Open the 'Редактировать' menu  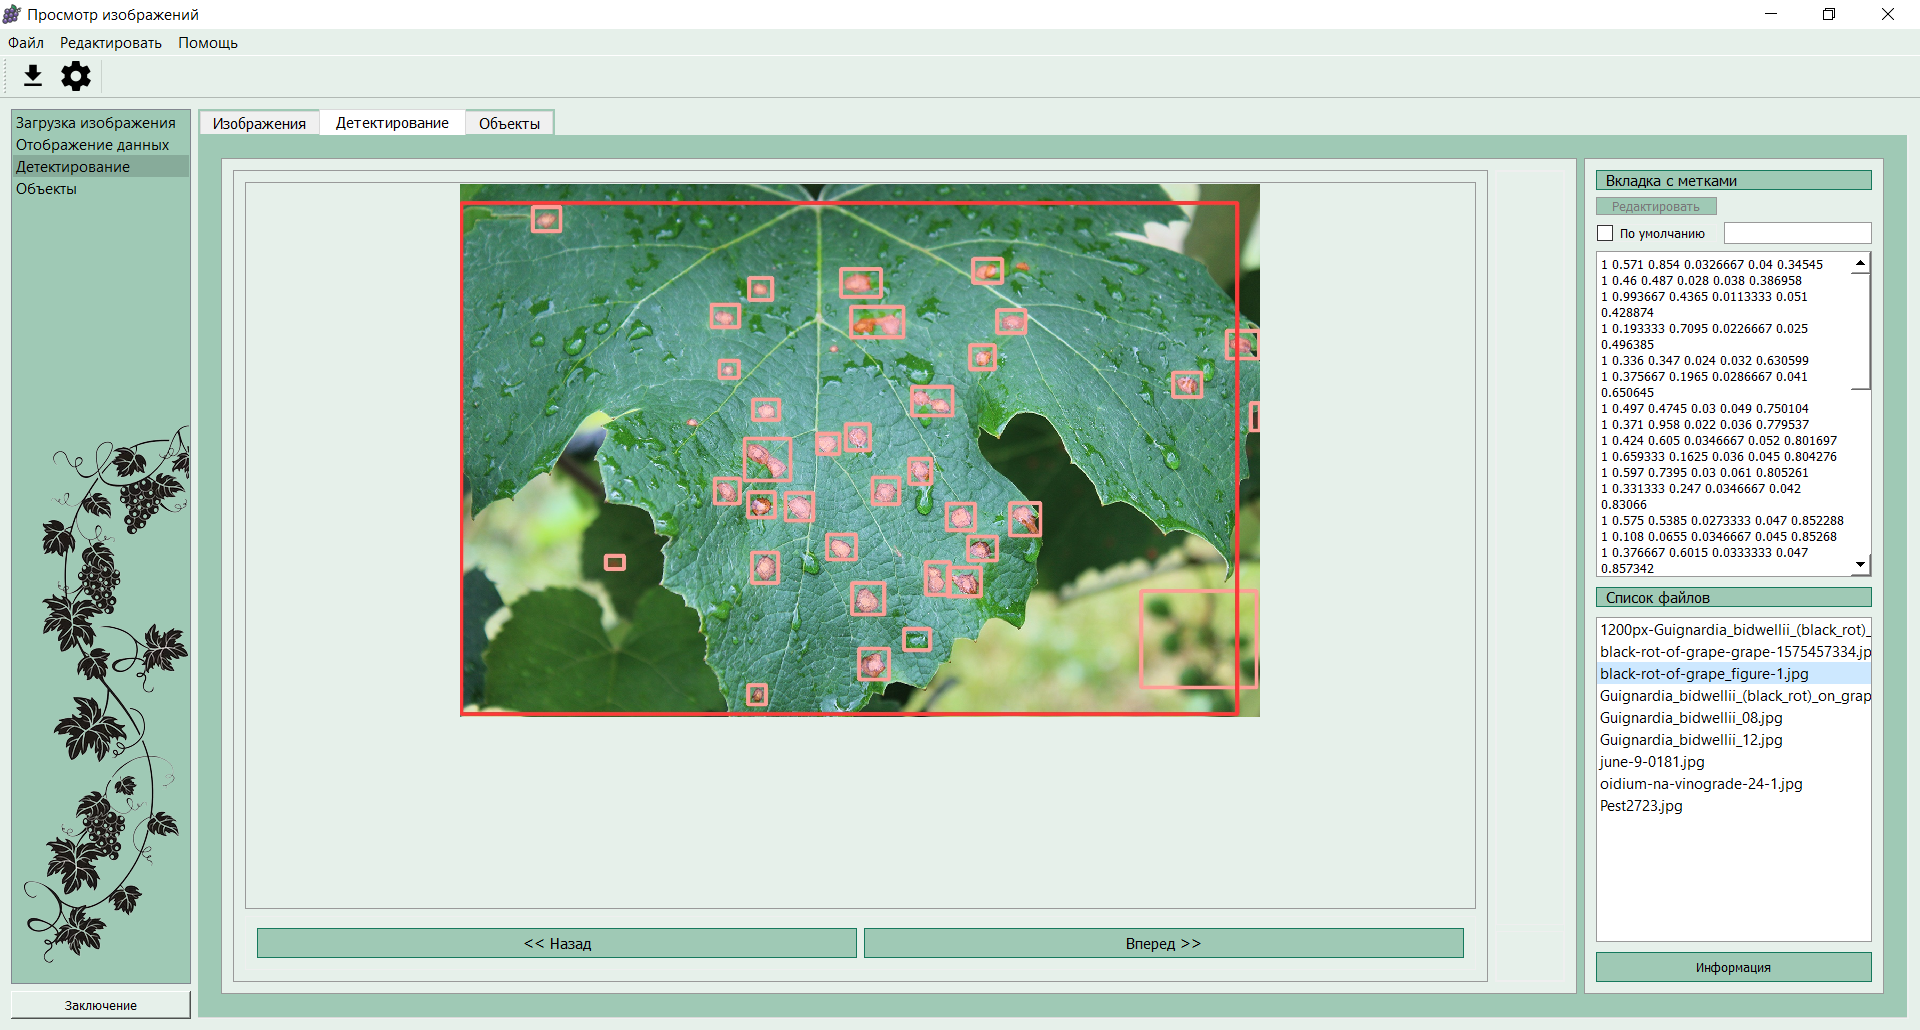pyautogui.click(x=111, y=43)
